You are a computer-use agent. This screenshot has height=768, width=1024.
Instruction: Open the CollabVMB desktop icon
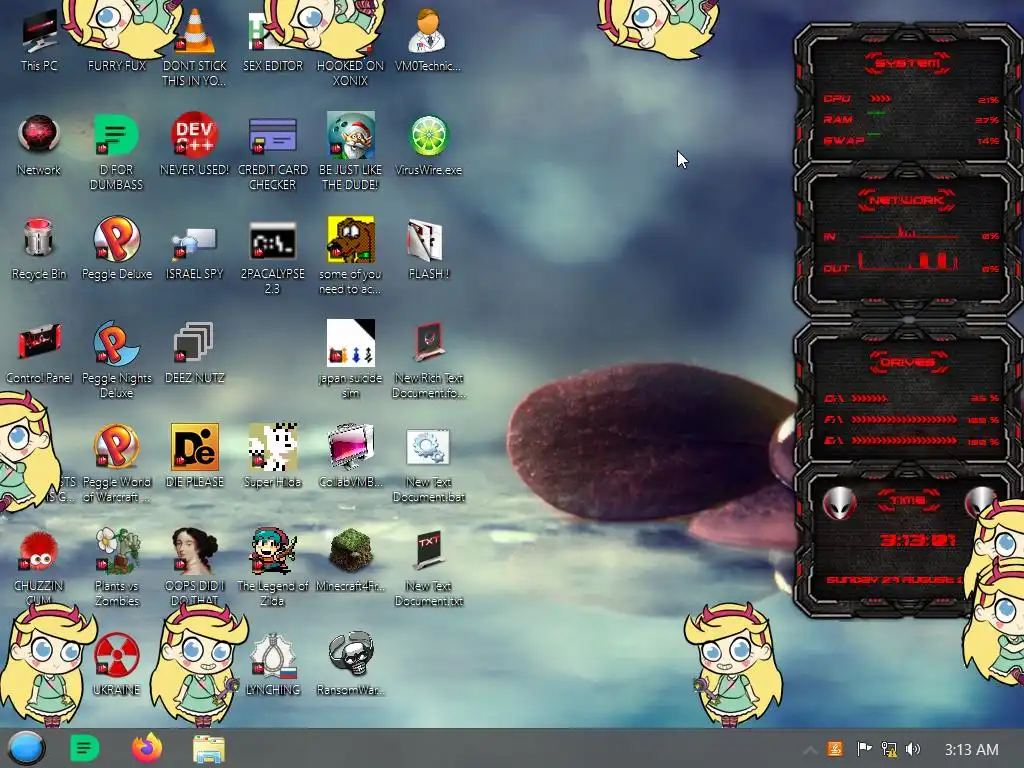(x=350, y=456)
